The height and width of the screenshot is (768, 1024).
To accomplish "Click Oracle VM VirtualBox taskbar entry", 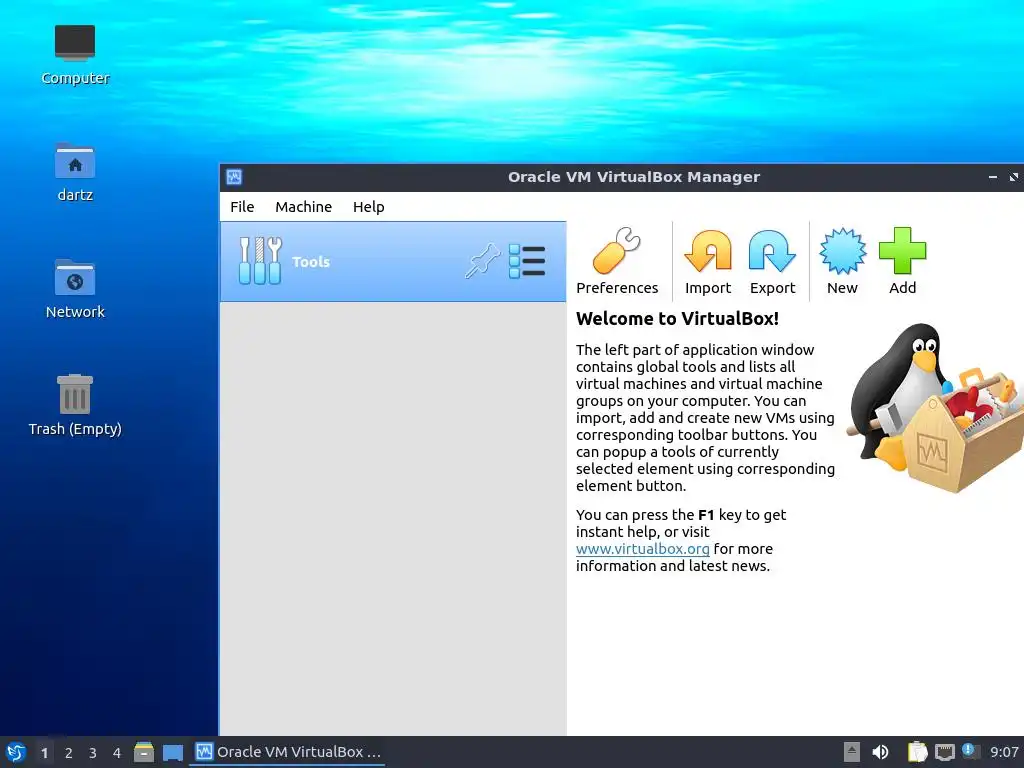I will coord(288,752).
